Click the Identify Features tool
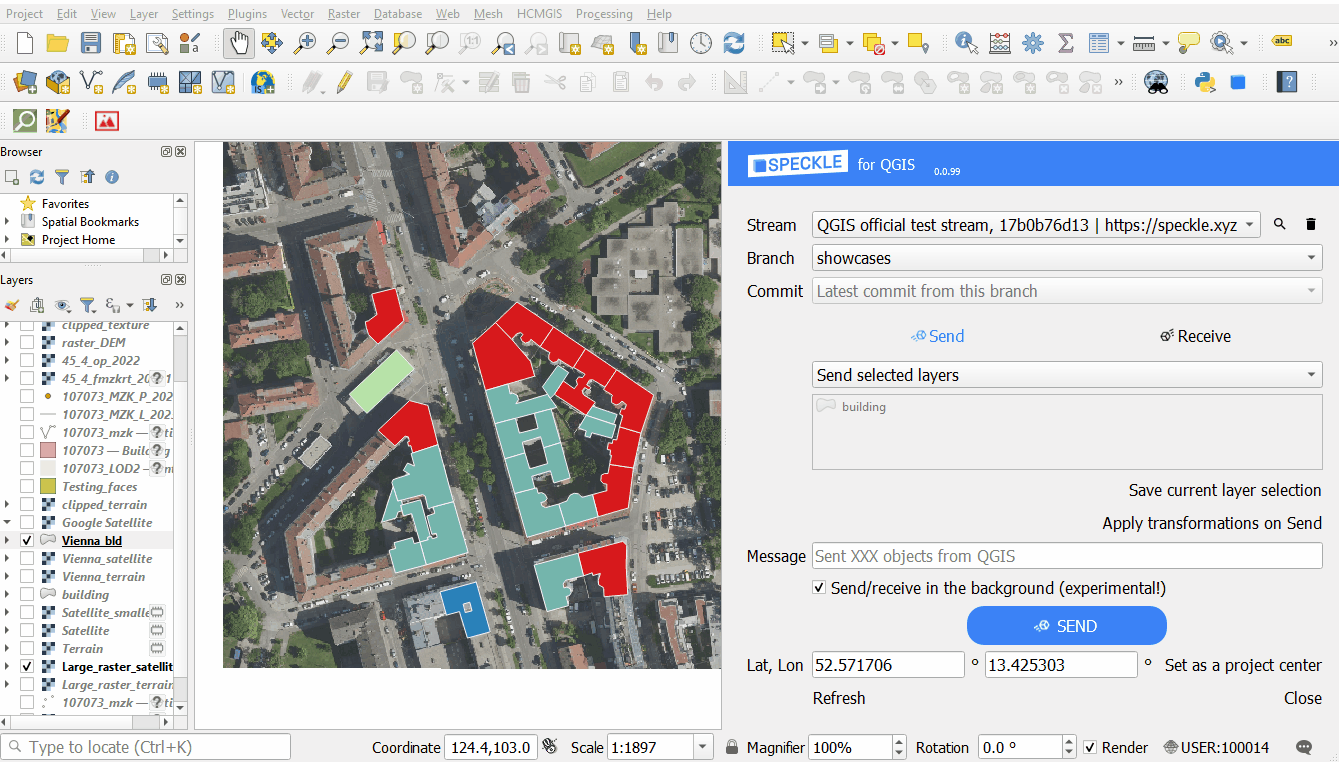Viewport: 1339px width, 762px height. pyautogui.click(x=966, y=43)
